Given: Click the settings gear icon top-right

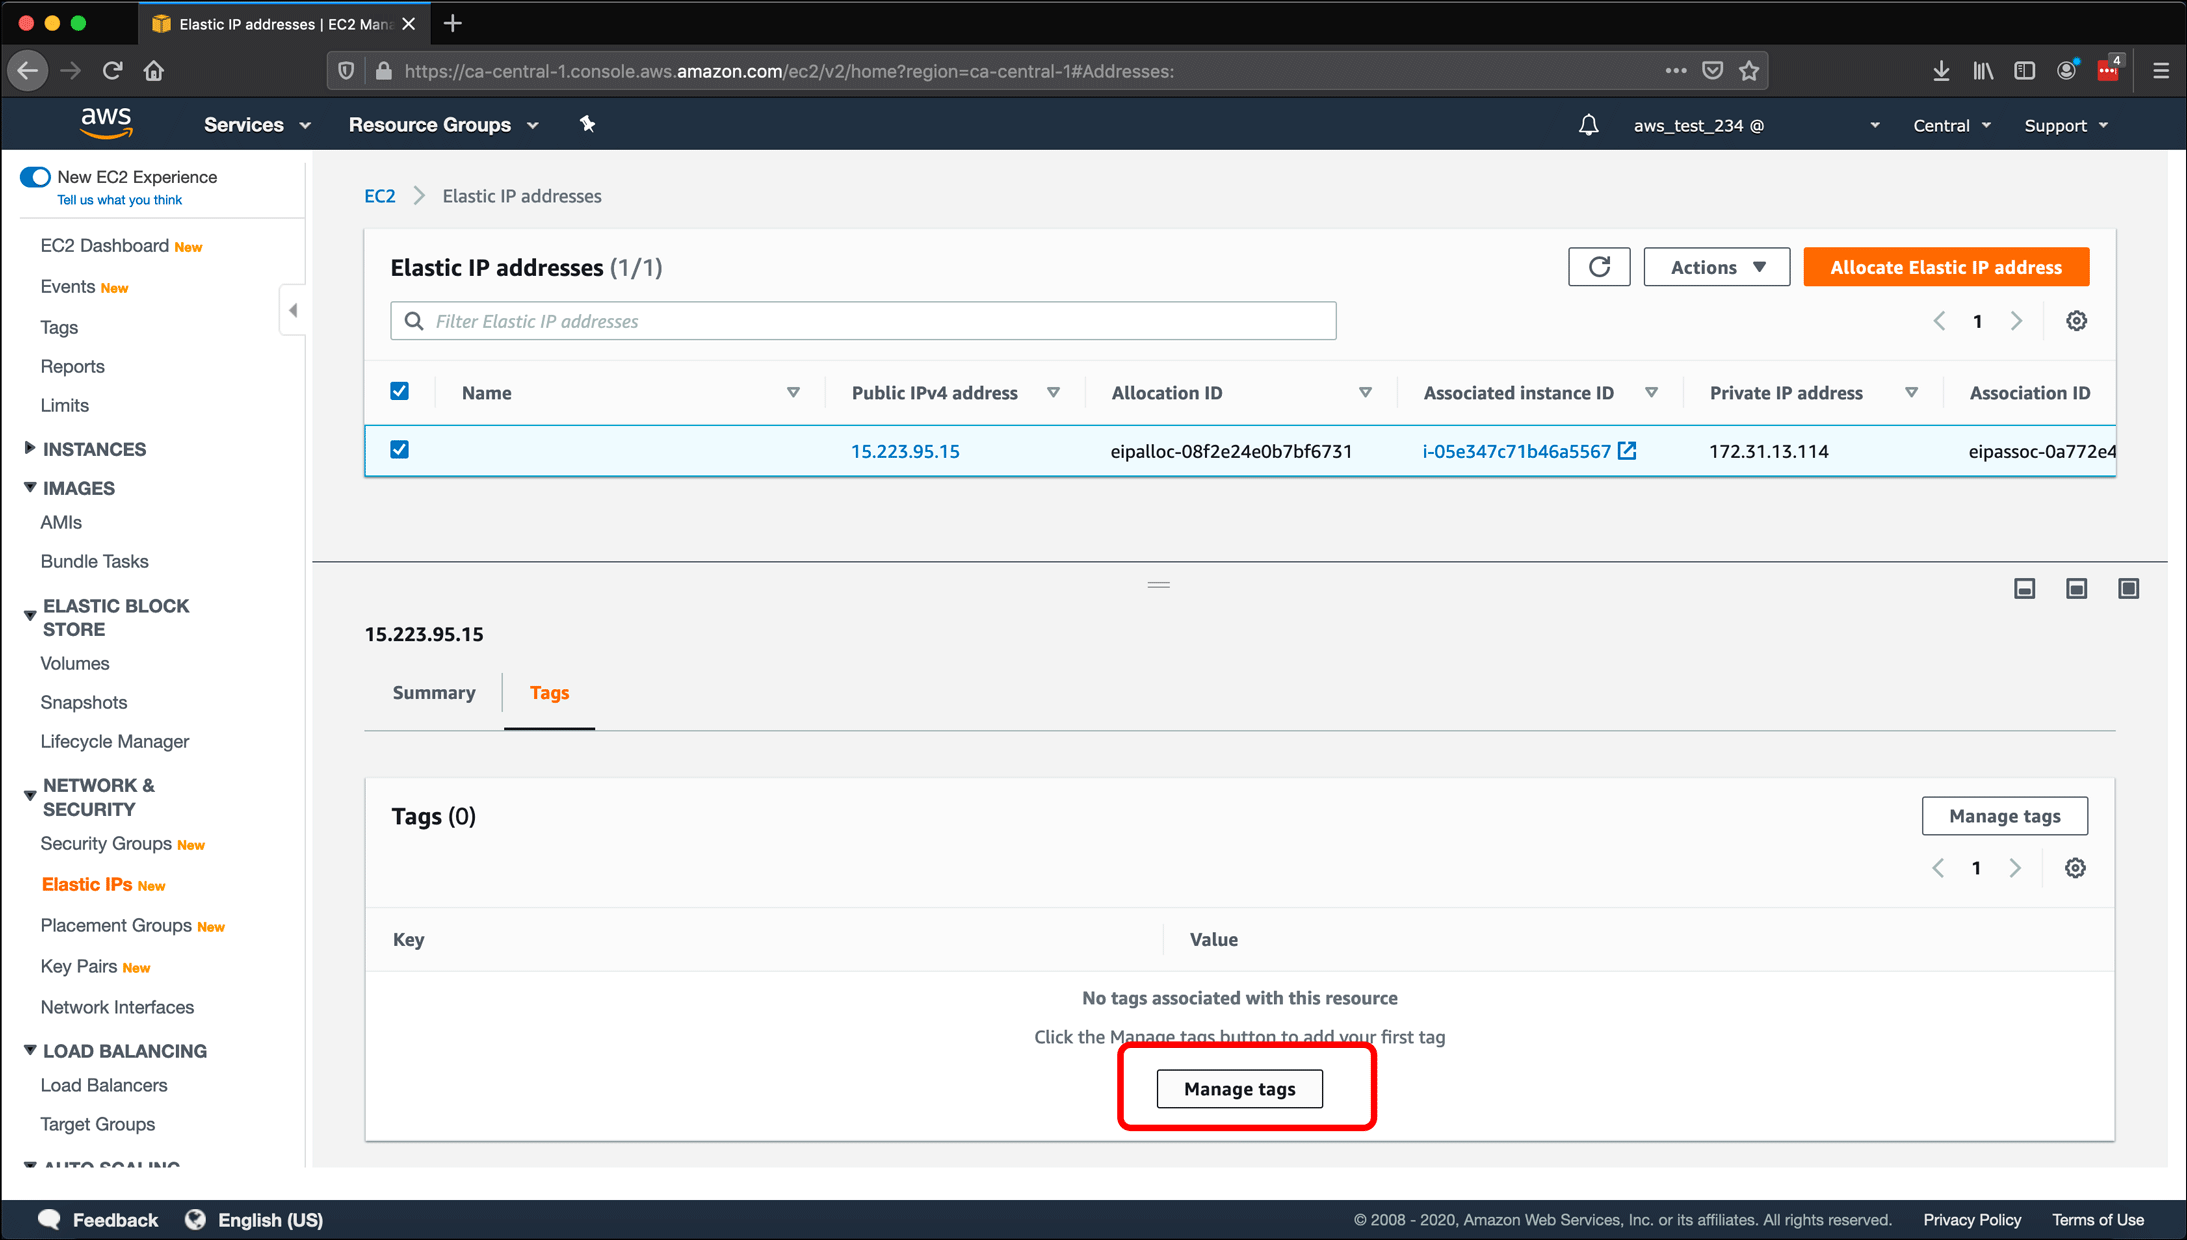Looking at the screenshot, I should pyautogui.click(x=2076, y=320).
